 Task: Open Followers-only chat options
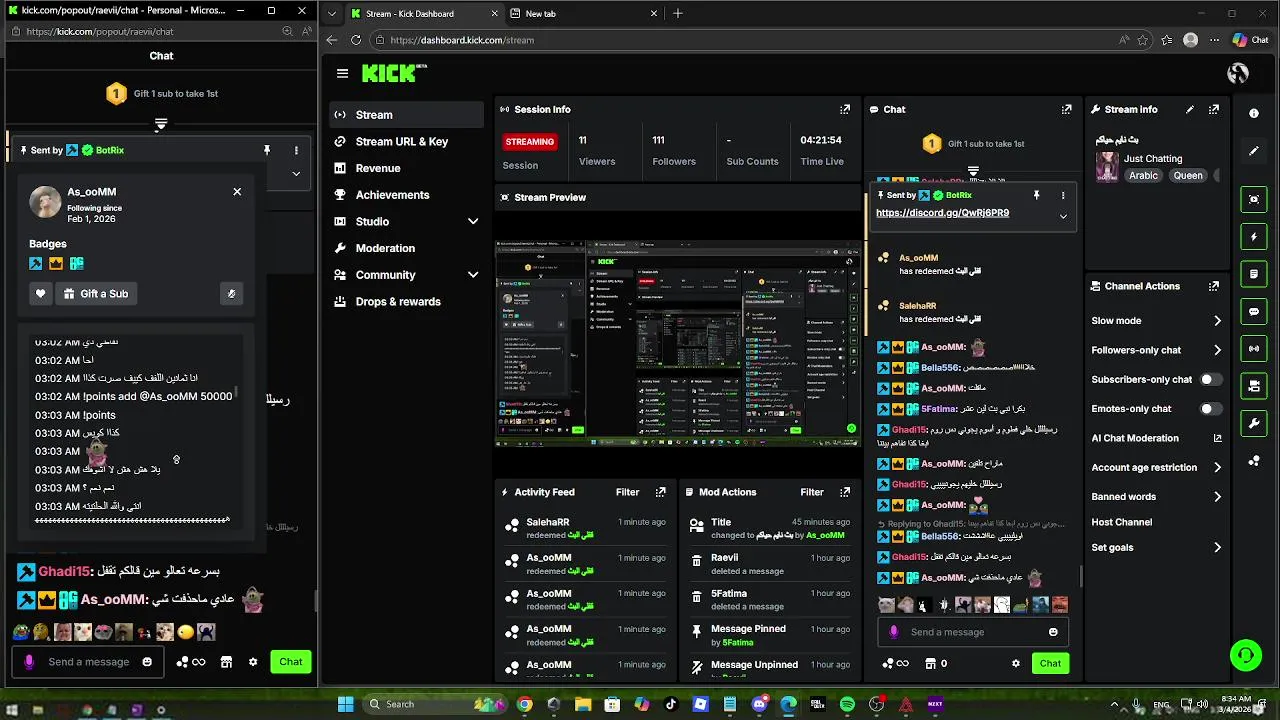[x=1156, y=350]
